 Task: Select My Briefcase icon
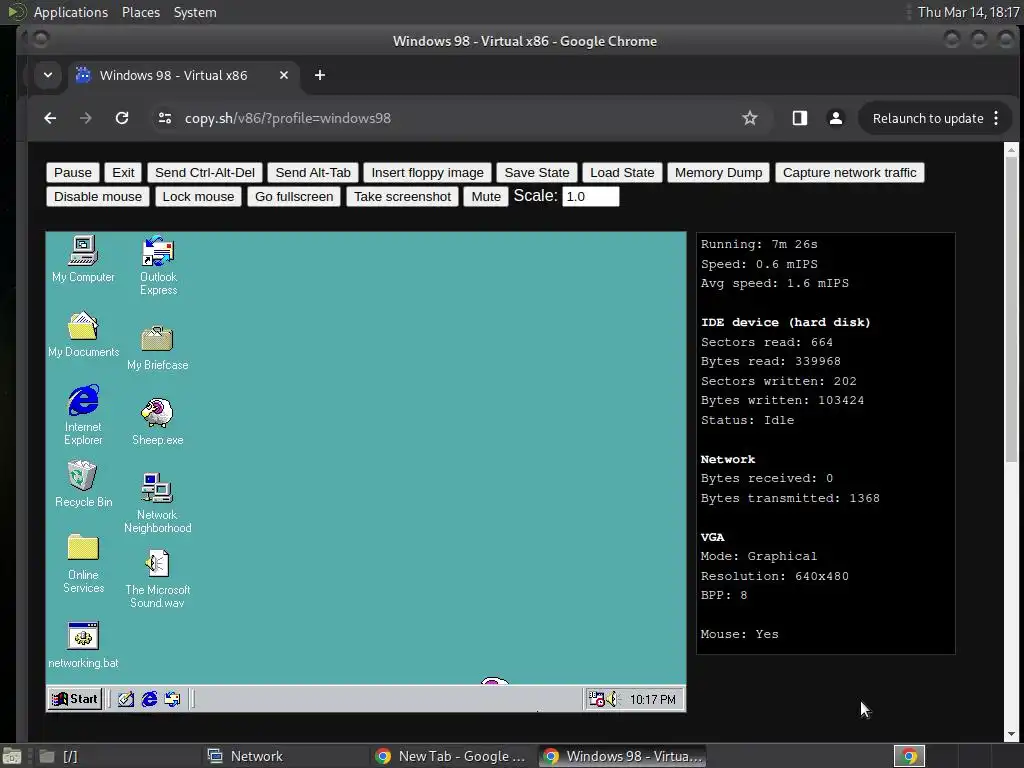point(157,347)
